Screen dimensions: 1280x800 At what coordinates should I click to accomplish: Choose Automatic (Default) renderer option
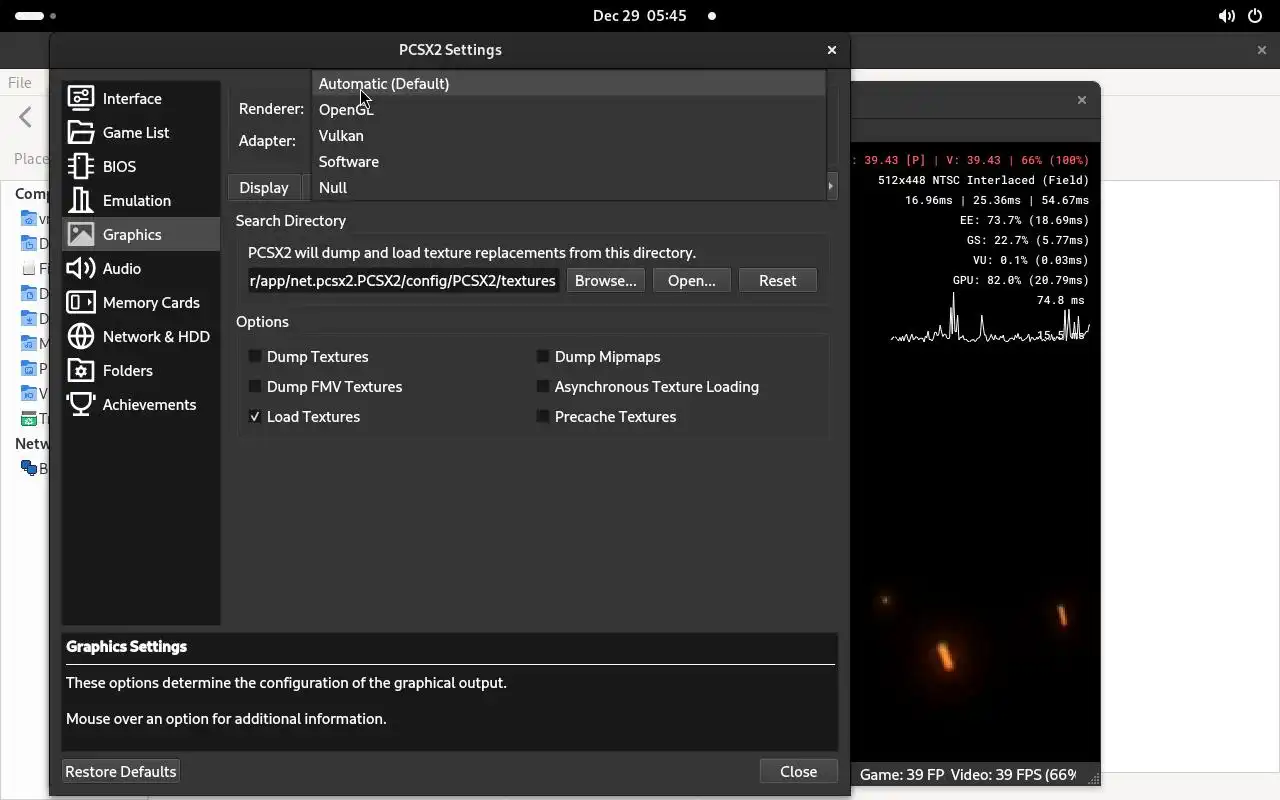pos(569,83)
